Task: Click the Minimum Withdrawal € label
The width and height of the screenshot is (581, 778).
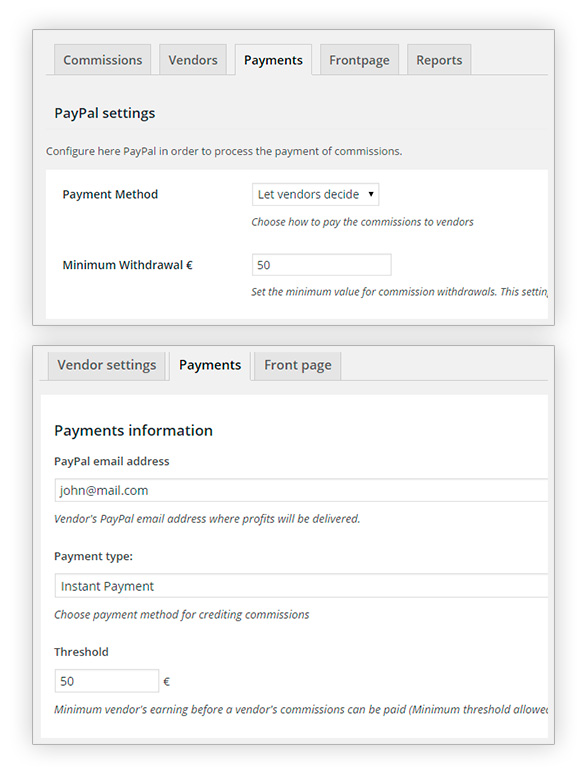Action: [128, 265]
